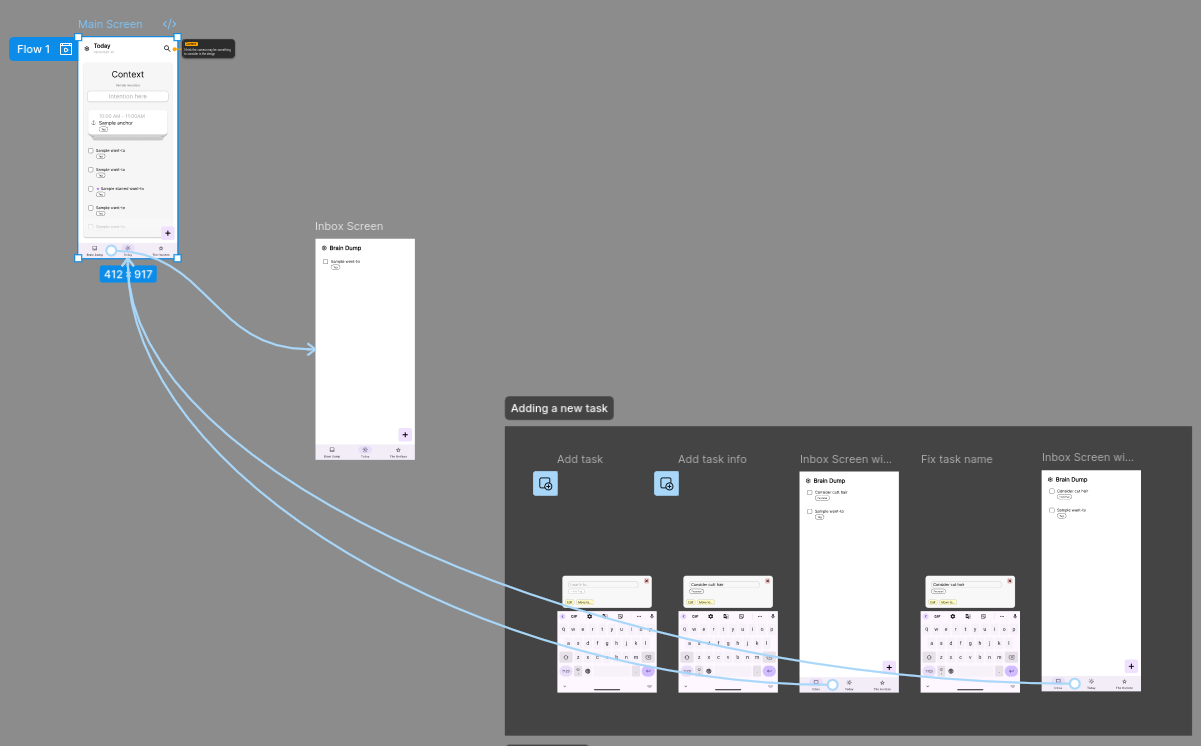Check the first checkbox in the Main Screen list
1201x746 pixels.
click(x=90, y=151)
